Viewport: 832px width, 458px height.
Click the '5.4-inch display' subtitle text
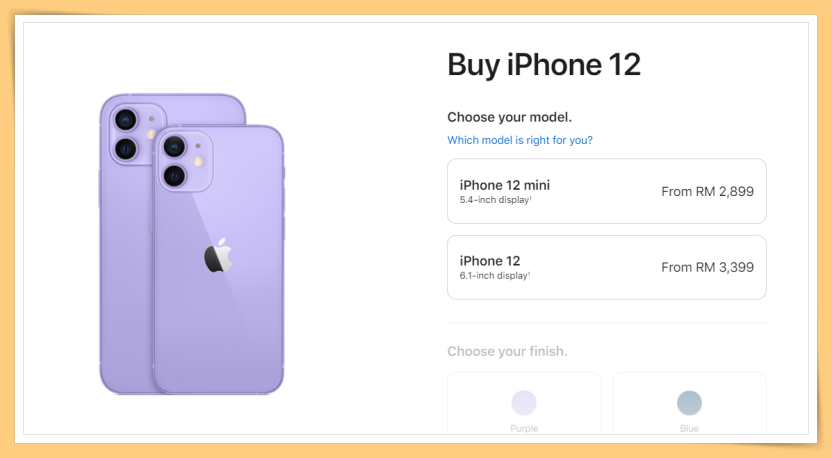[496, 200]
